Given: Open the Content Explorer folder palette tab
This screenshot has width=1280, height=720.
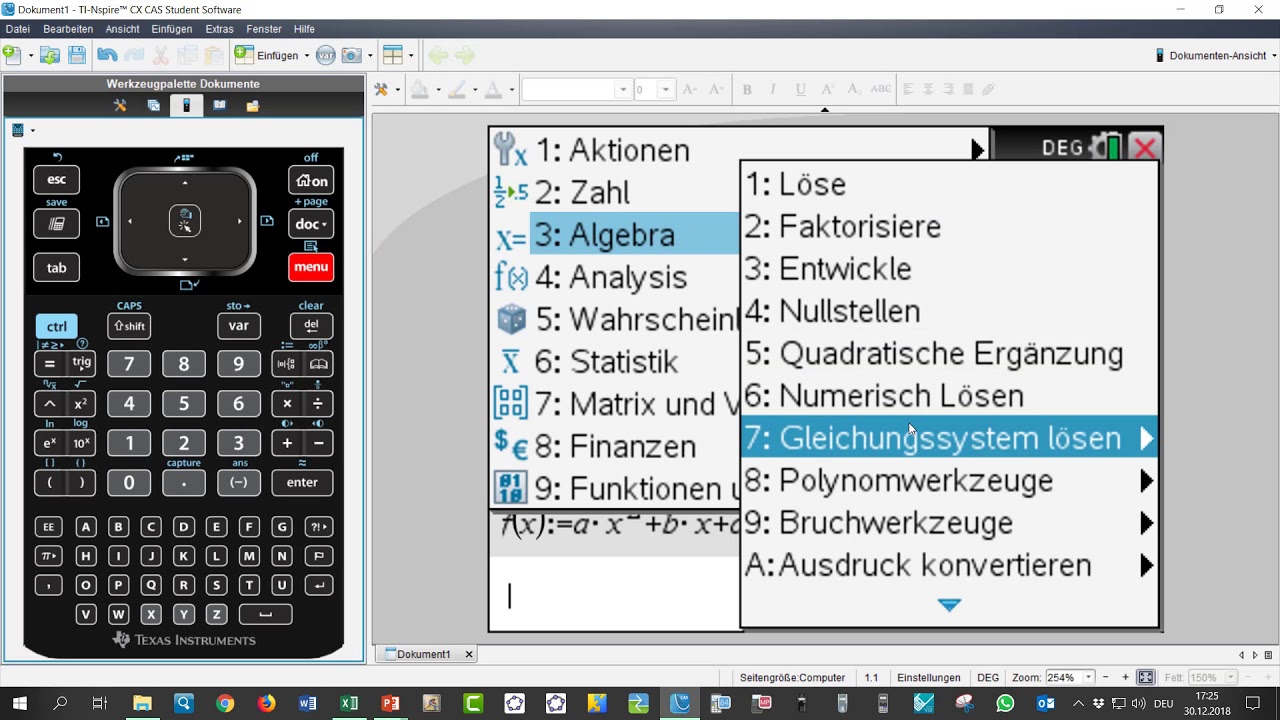Looking at the screenshot, I should 252,105.
